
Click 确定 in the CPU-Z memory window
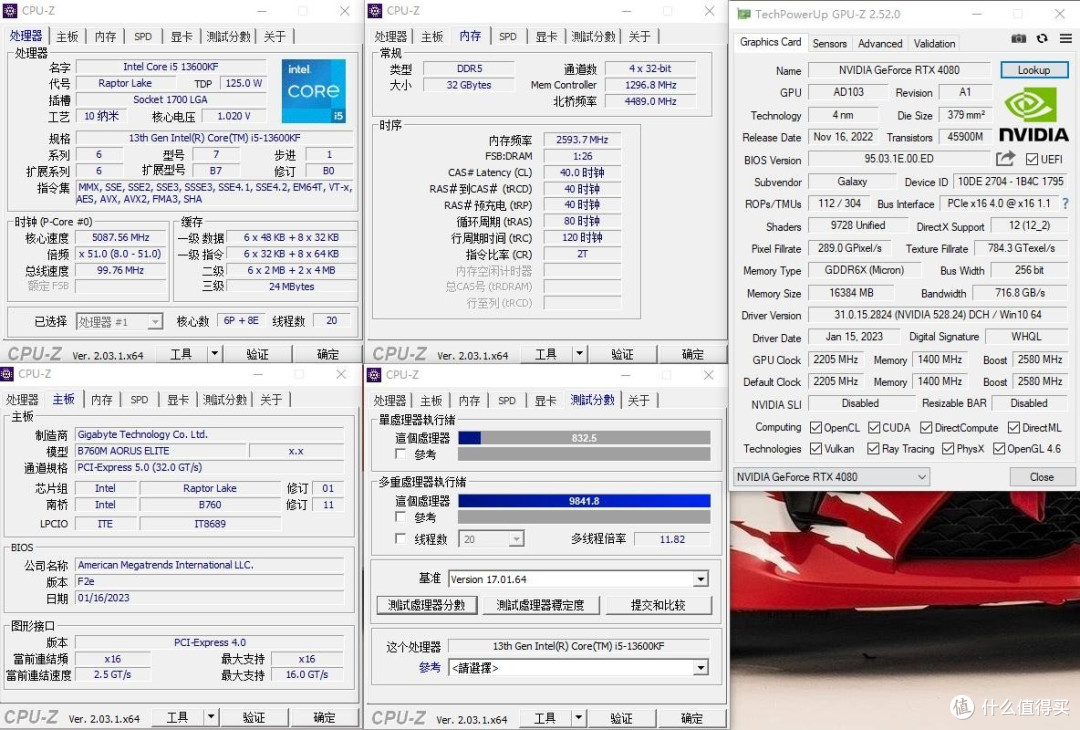[x=692, y=354]
